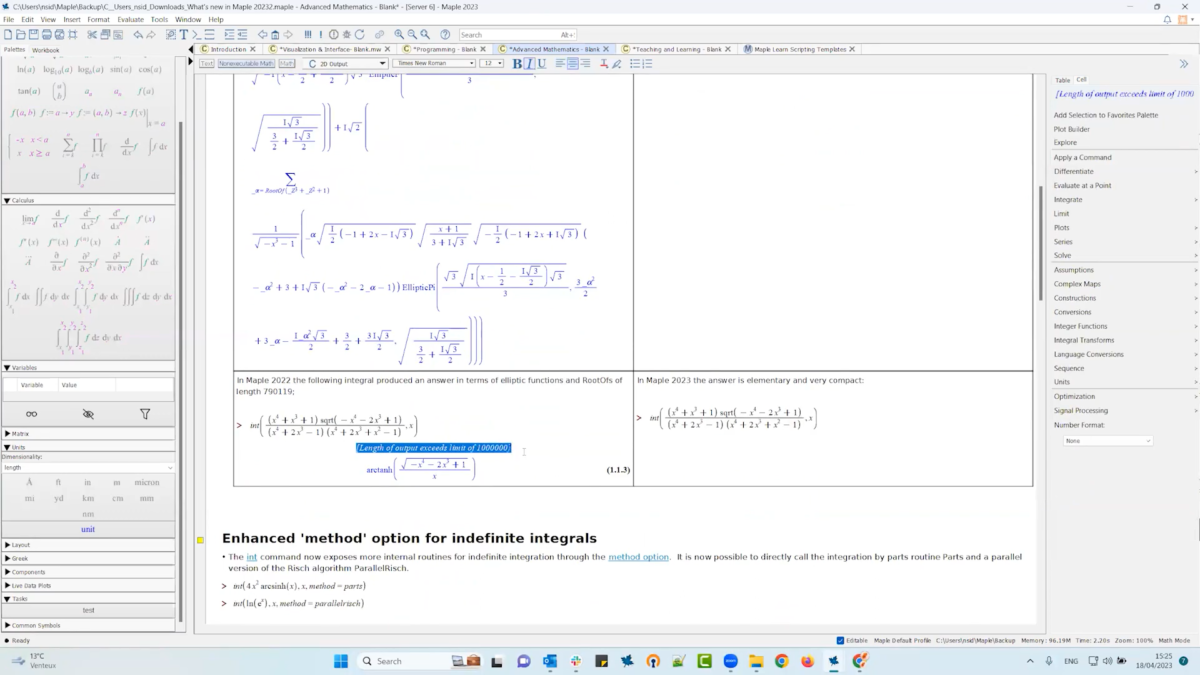Follow the 'int' command hyperlink
This screenshot has height=675, width=1200.
[252, 557]
